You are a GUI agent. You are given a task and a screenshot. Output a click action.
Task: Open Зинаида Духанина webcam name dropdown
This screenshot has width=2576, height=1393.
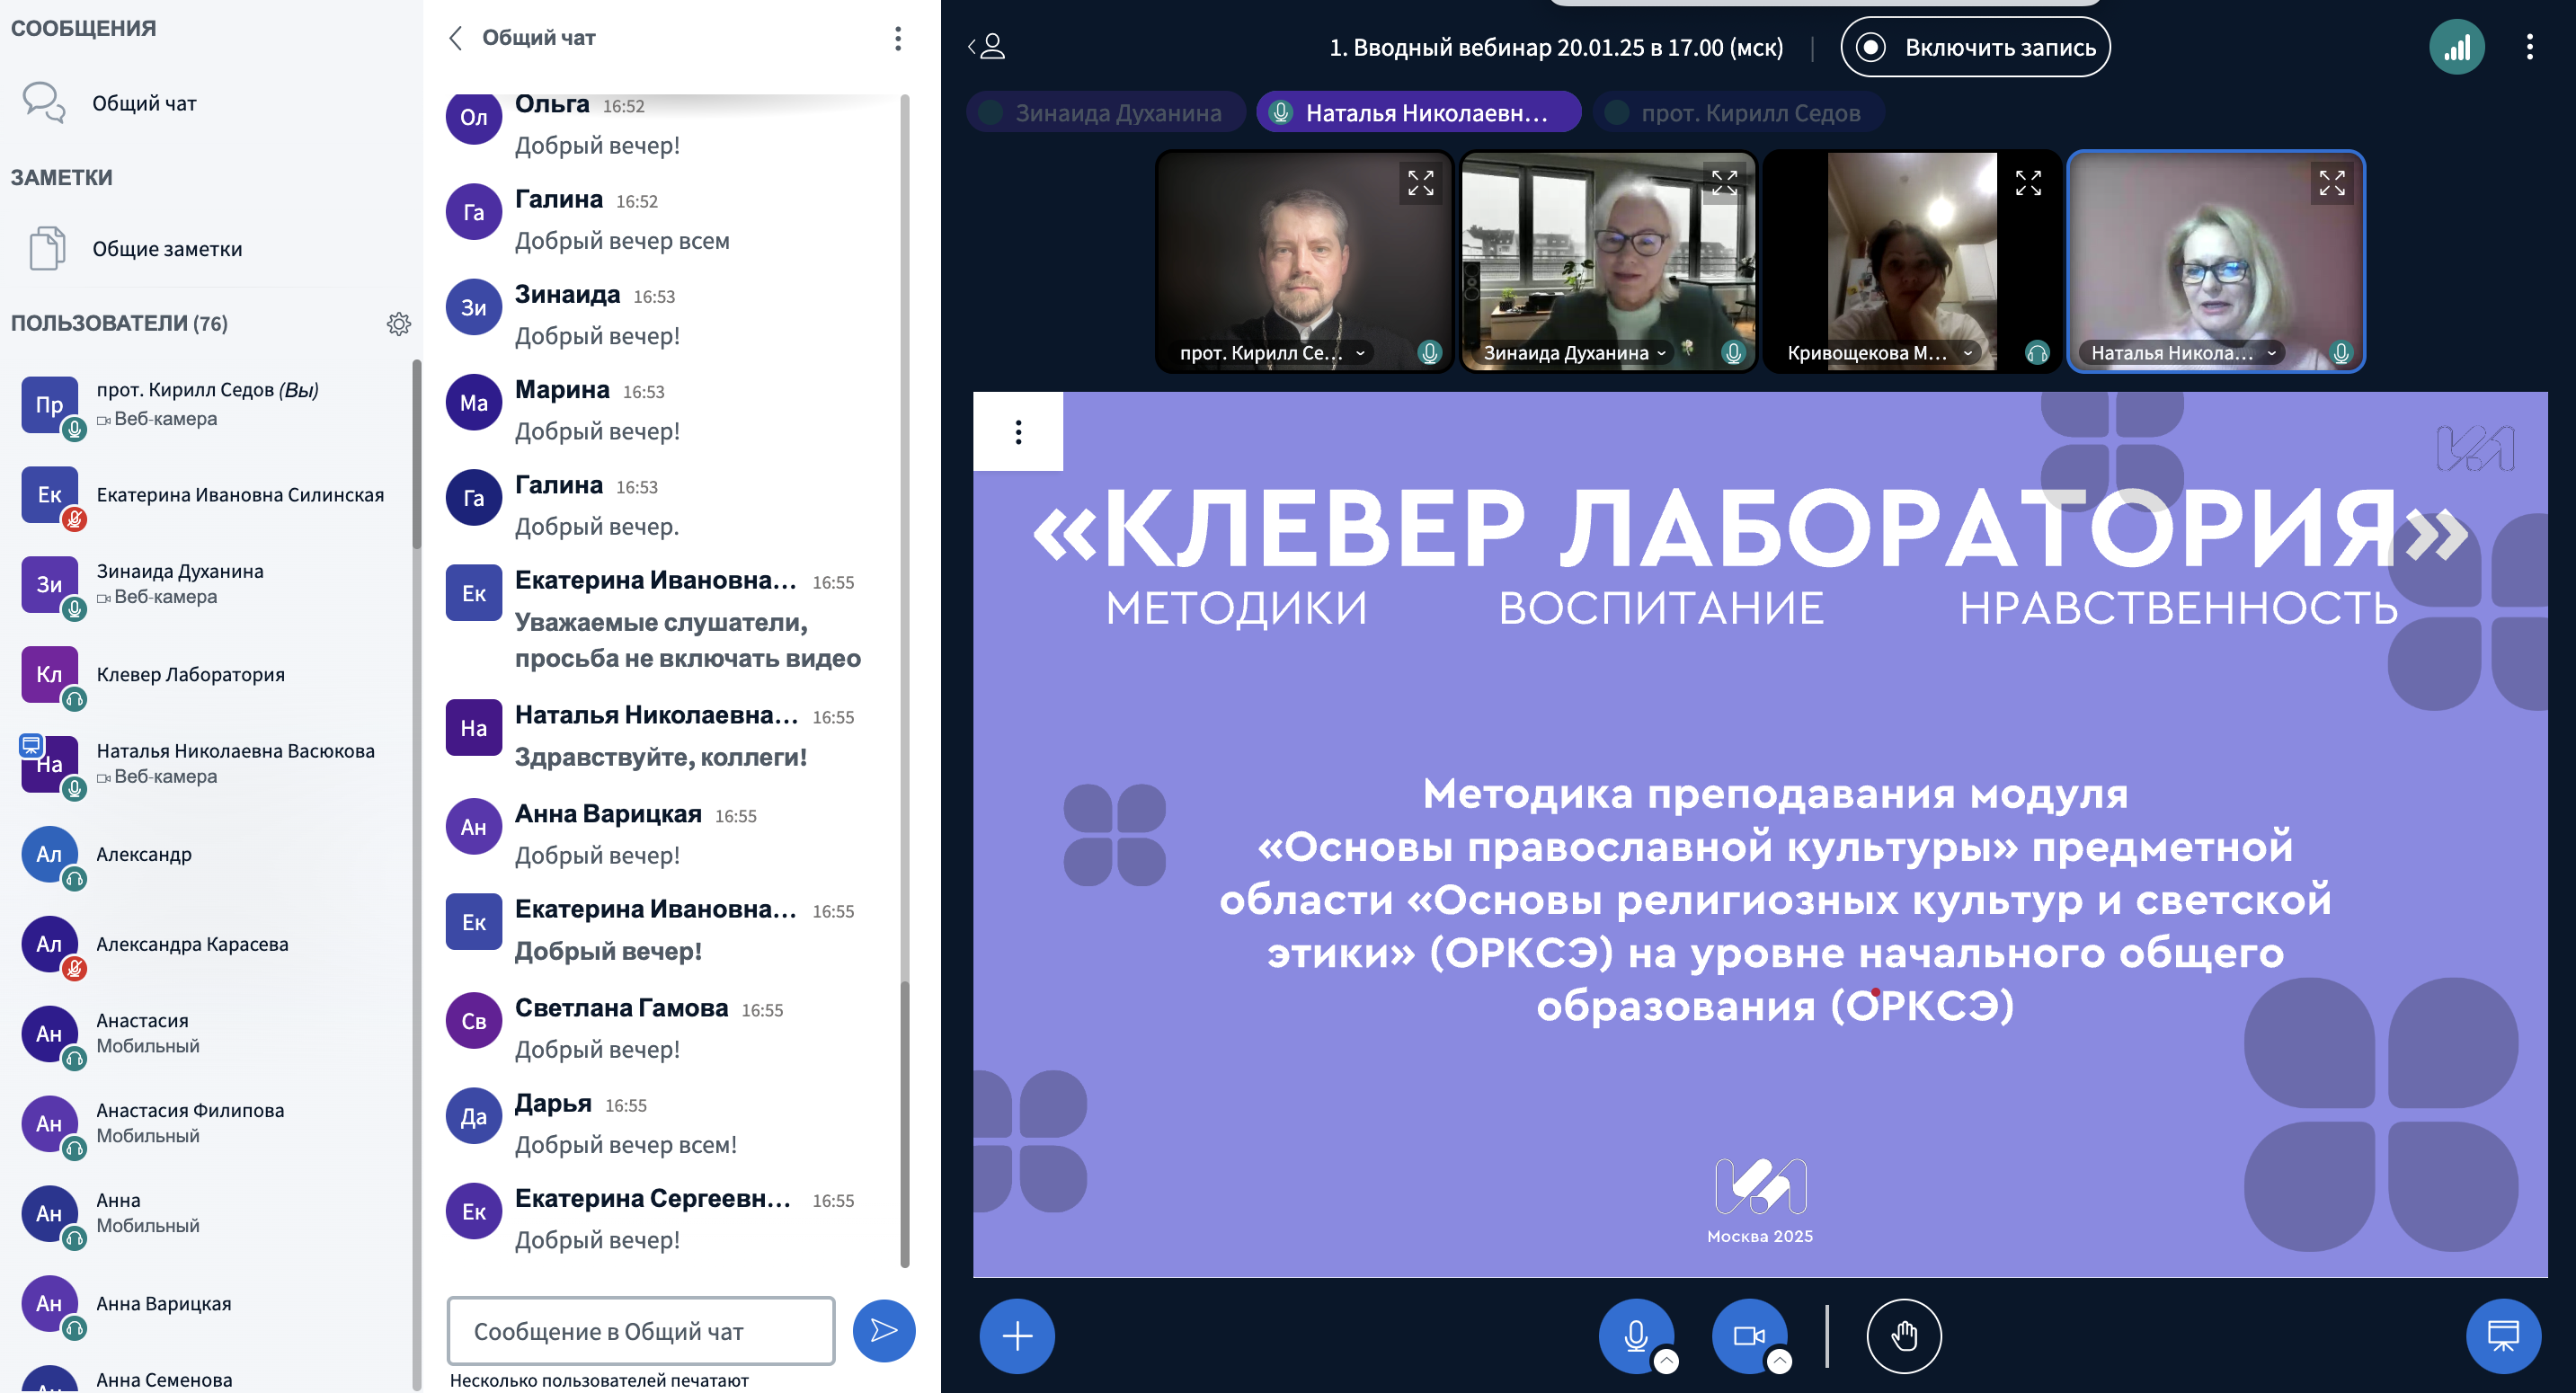[1661, 353]
